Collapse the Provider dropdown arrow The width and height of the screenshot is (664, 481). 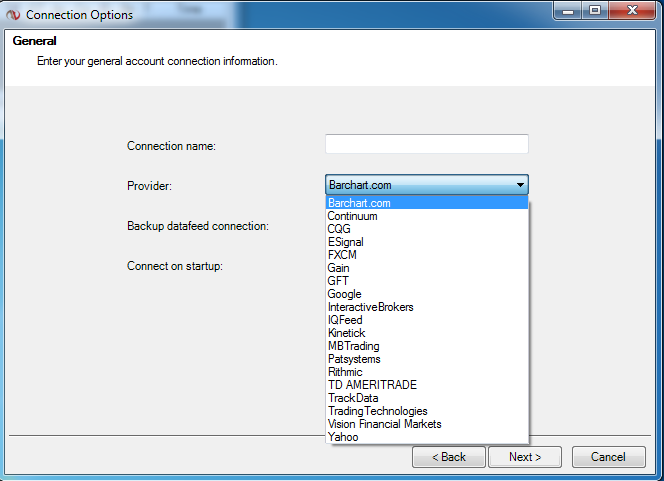point(520,185)
